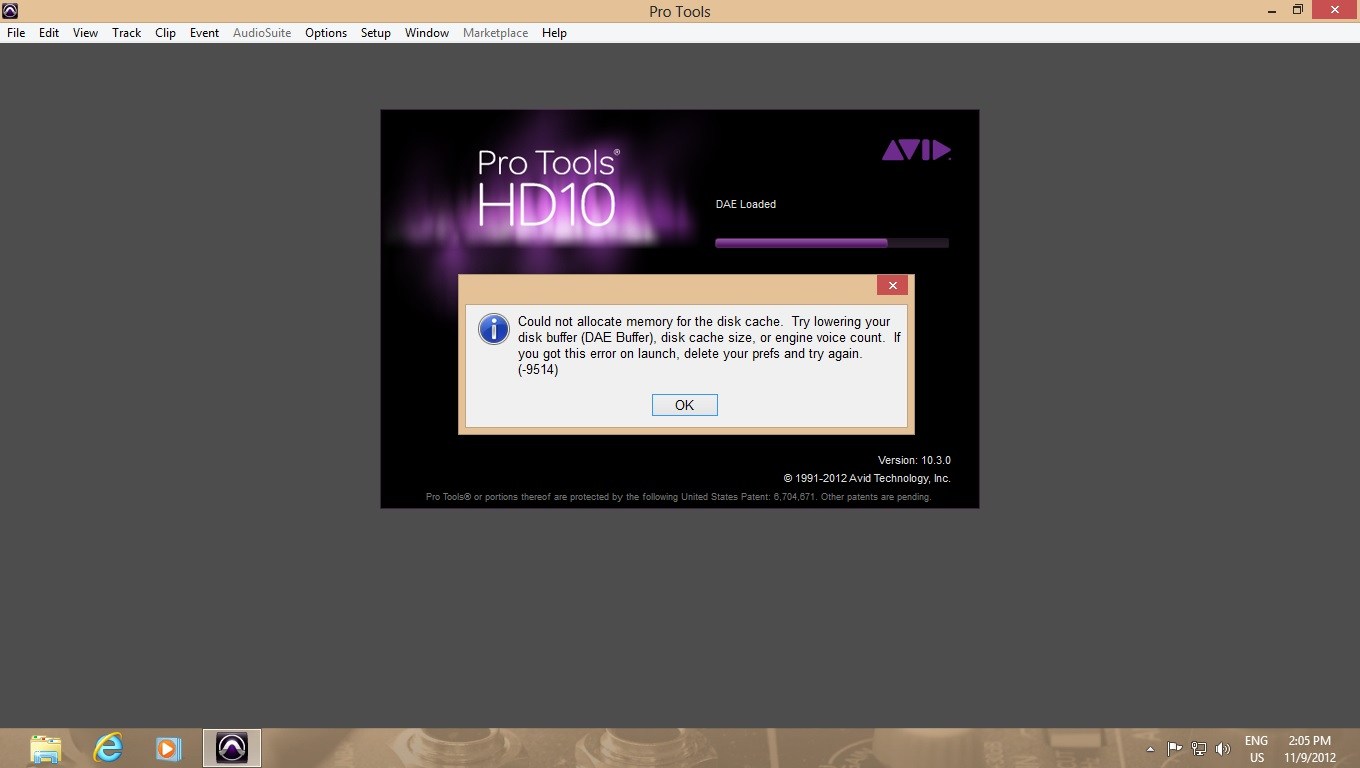The height and width of the screenshot is (768, 1360).
Task: Show hidden system tray icons
Action: pyautogui.click(x=1150, y=748)
